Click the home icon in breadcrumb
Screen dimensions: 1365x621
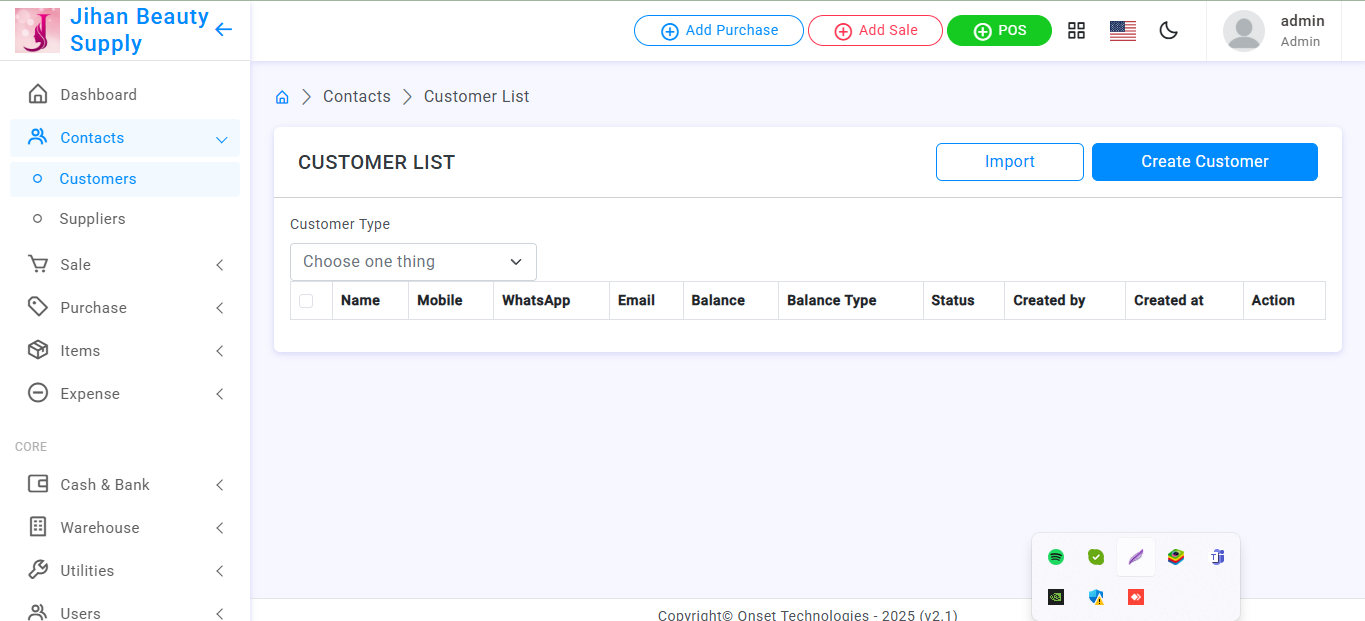click(x=282, y=97)
